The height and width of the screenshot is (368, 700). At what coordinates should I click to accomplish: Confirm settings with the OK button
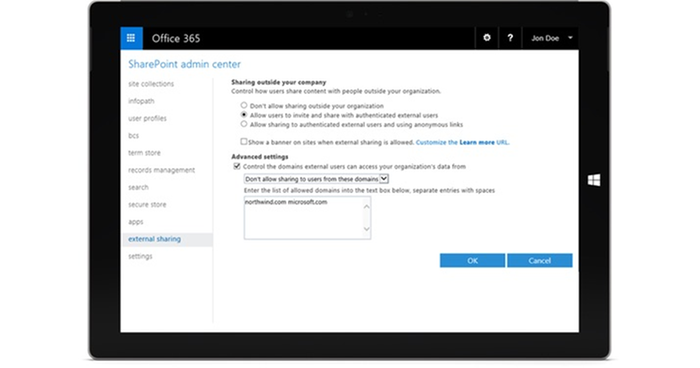click(472, 260)
